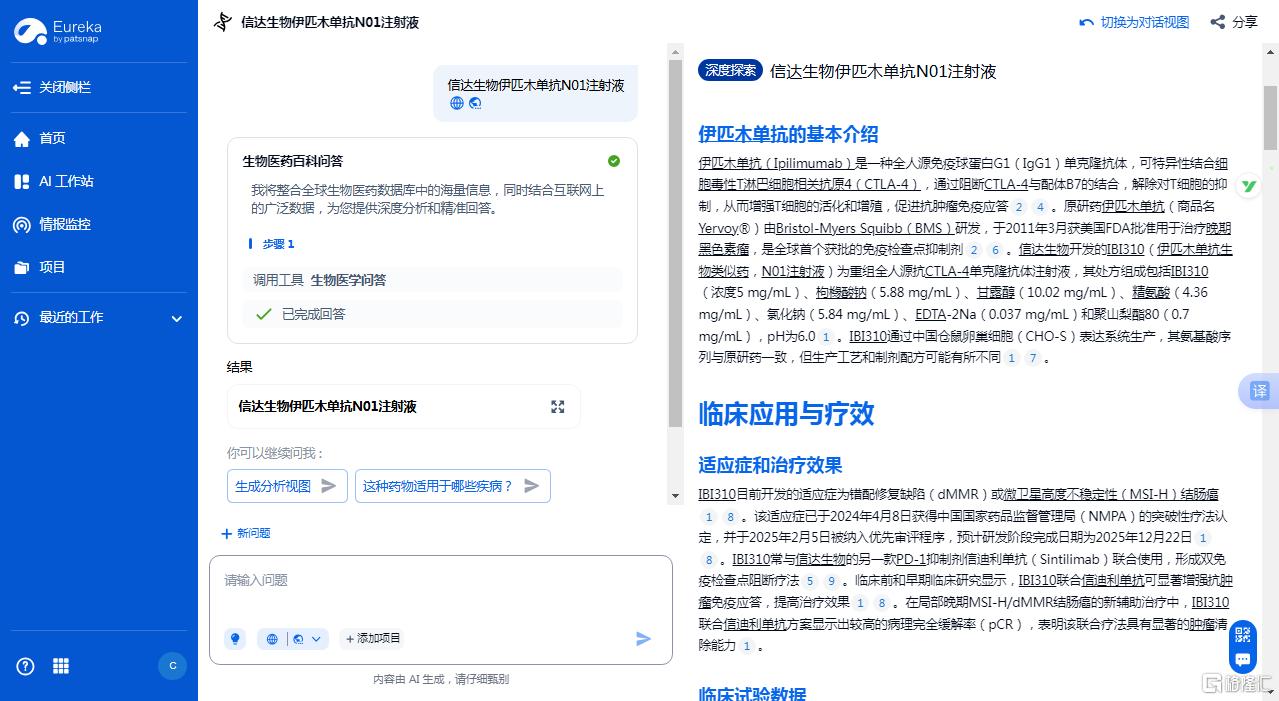Open link 微卫星高度不稳定性（MSI-H）结肠癌
Screen dimensions: 1279x701
(1111, 494)
